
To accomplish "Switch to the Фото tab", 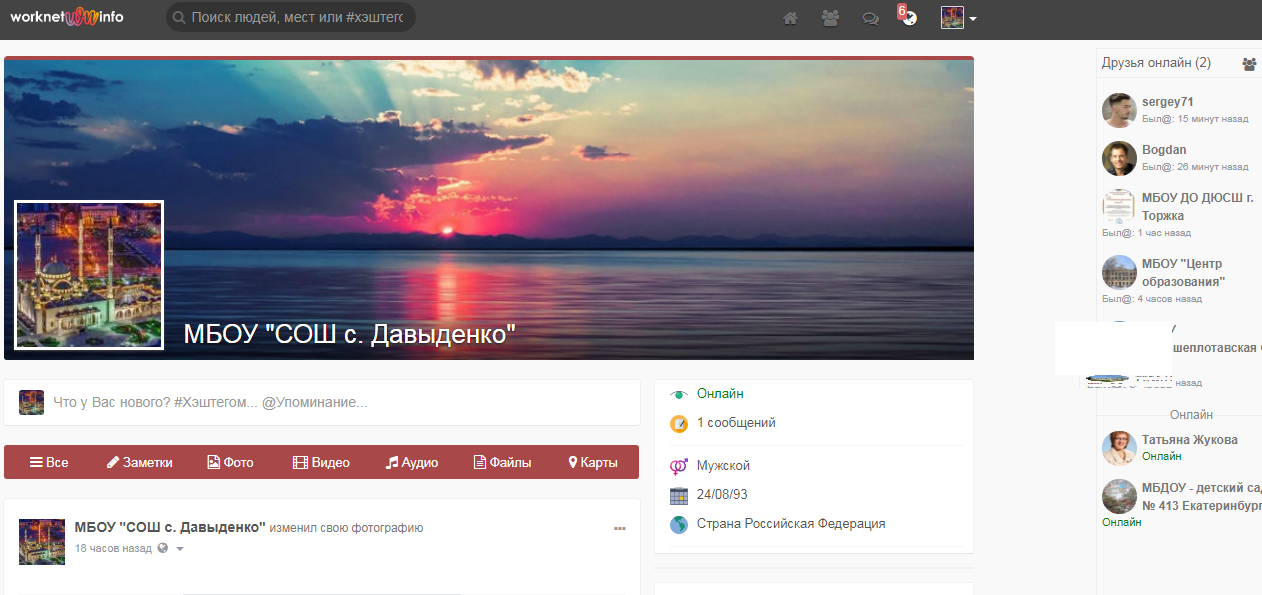I will pos(230,462).
